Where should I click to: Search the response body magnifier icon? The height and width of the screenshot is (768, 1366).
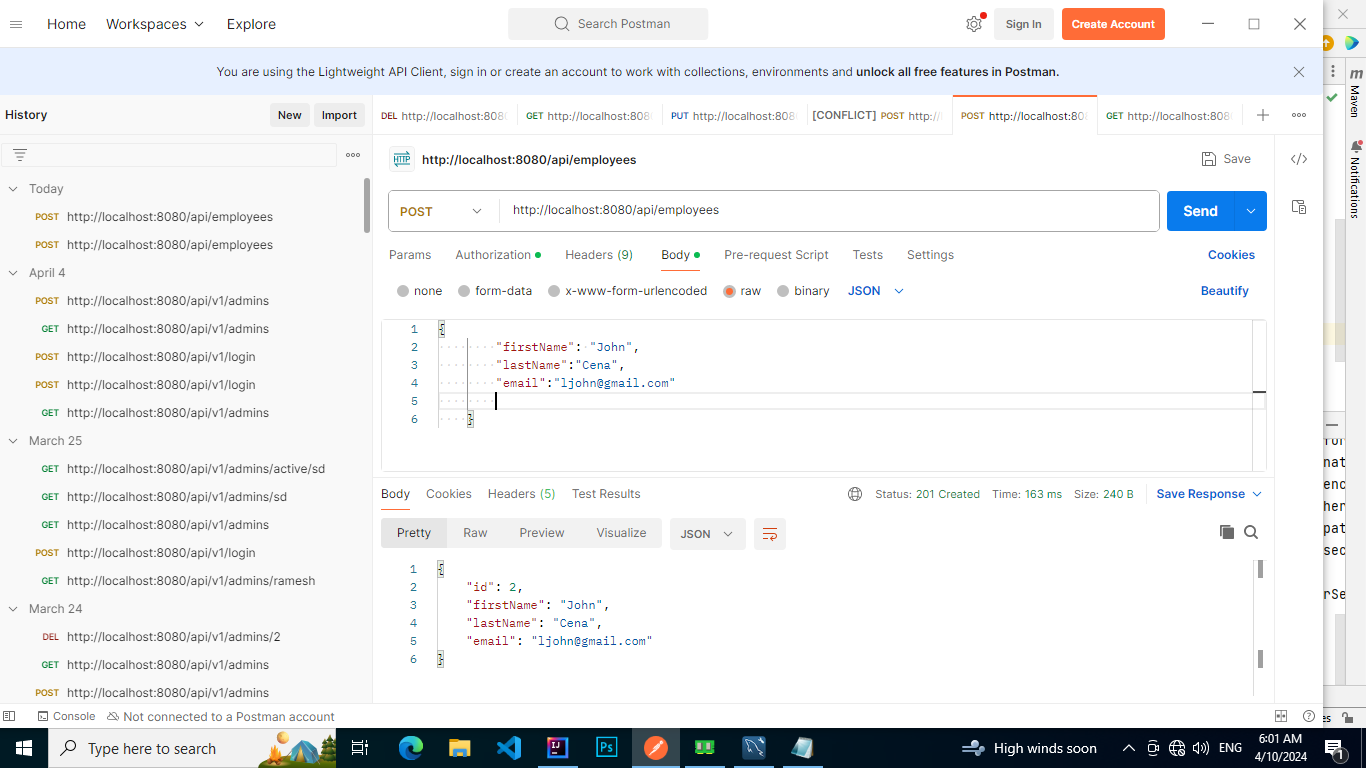click(1251, 532)
